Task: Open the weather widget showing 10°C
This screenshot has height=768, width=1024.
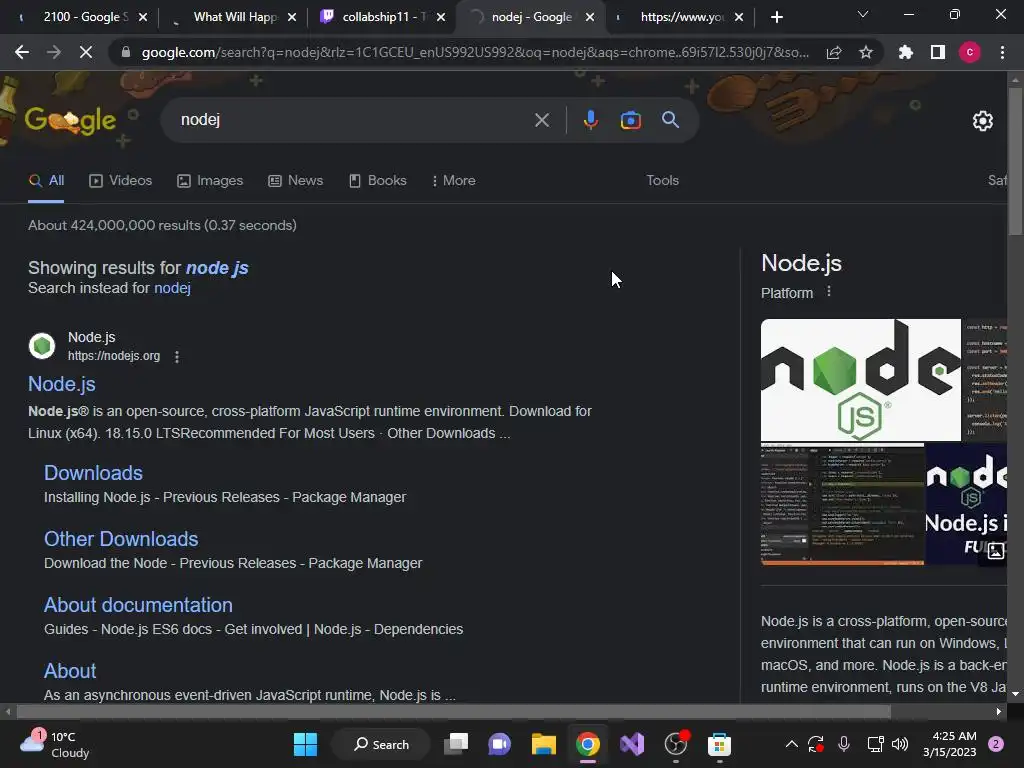Action: pyautogui.click(x=55, y=744)
